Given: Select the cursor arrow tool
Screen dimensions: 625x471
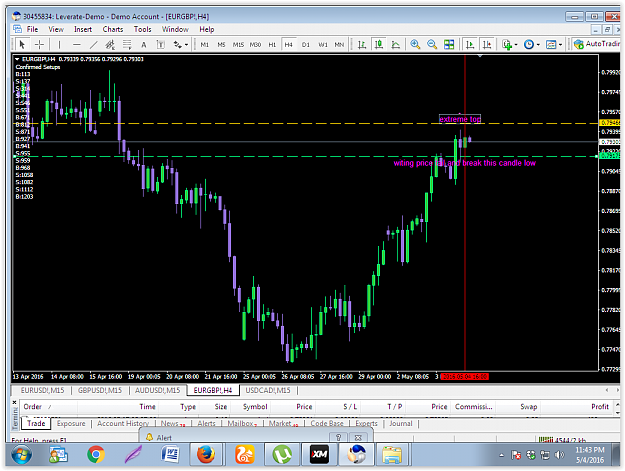Looking at the screenshot, I should point(22,45).
